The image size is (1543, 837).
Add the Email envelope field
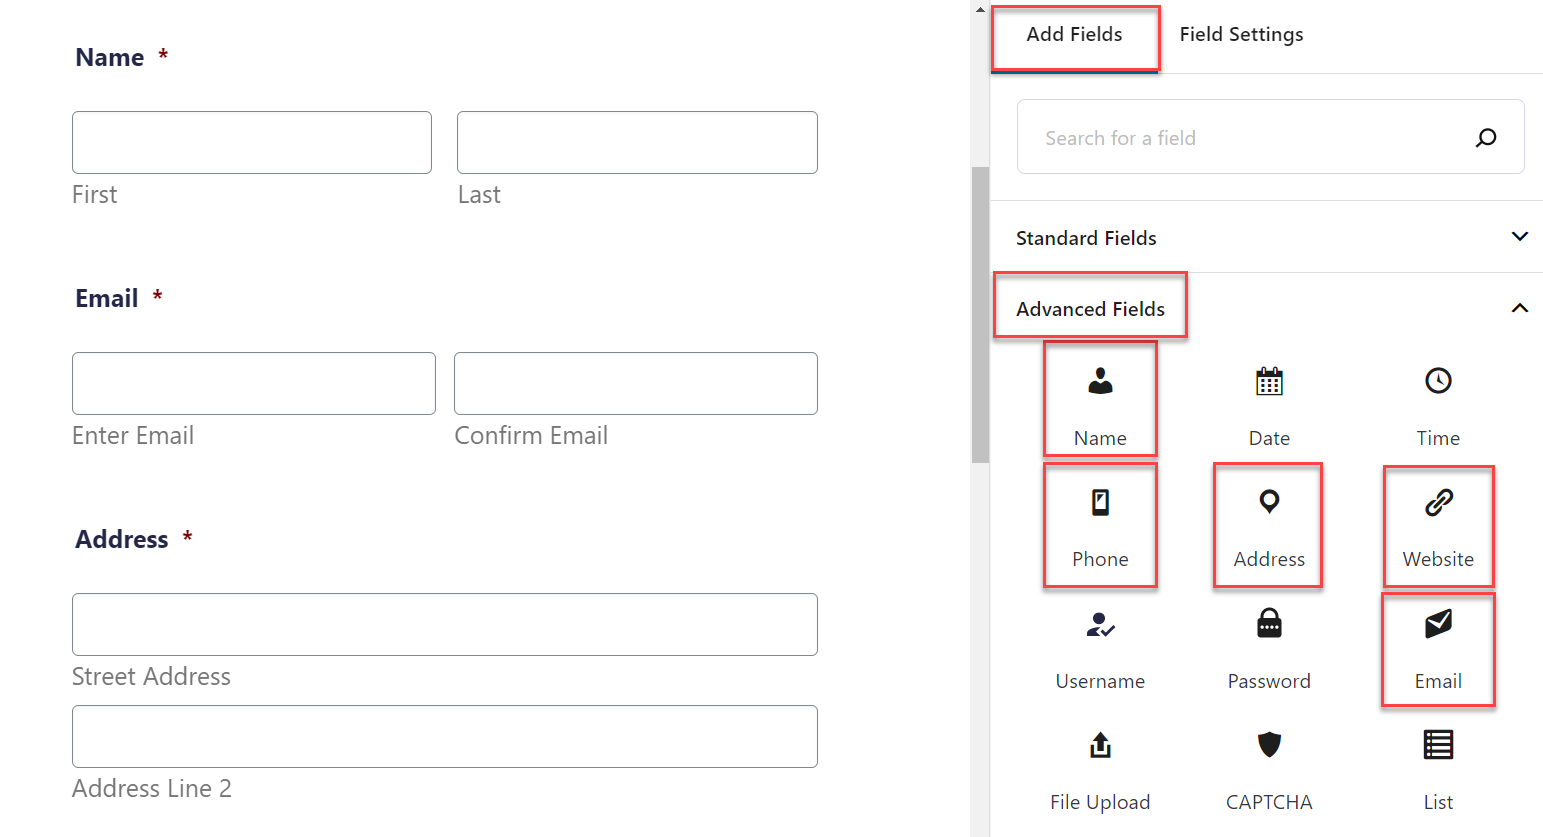pyautogui.click(x=1438, y=649)
